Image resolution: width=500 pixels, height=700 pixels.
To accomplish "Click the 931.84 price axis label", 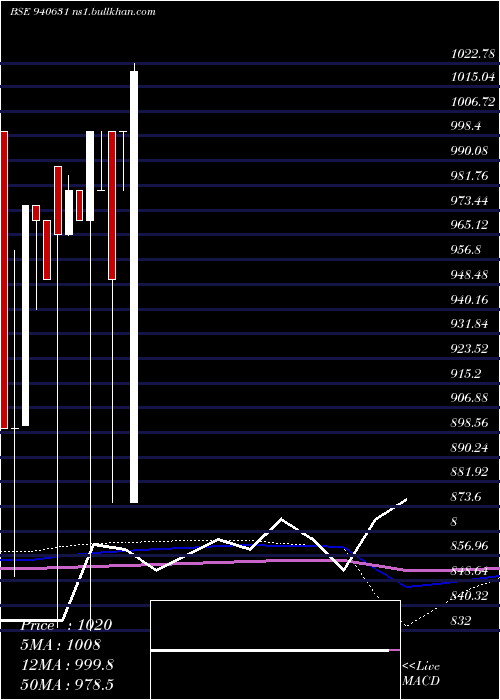I will [x=470, y=324].
